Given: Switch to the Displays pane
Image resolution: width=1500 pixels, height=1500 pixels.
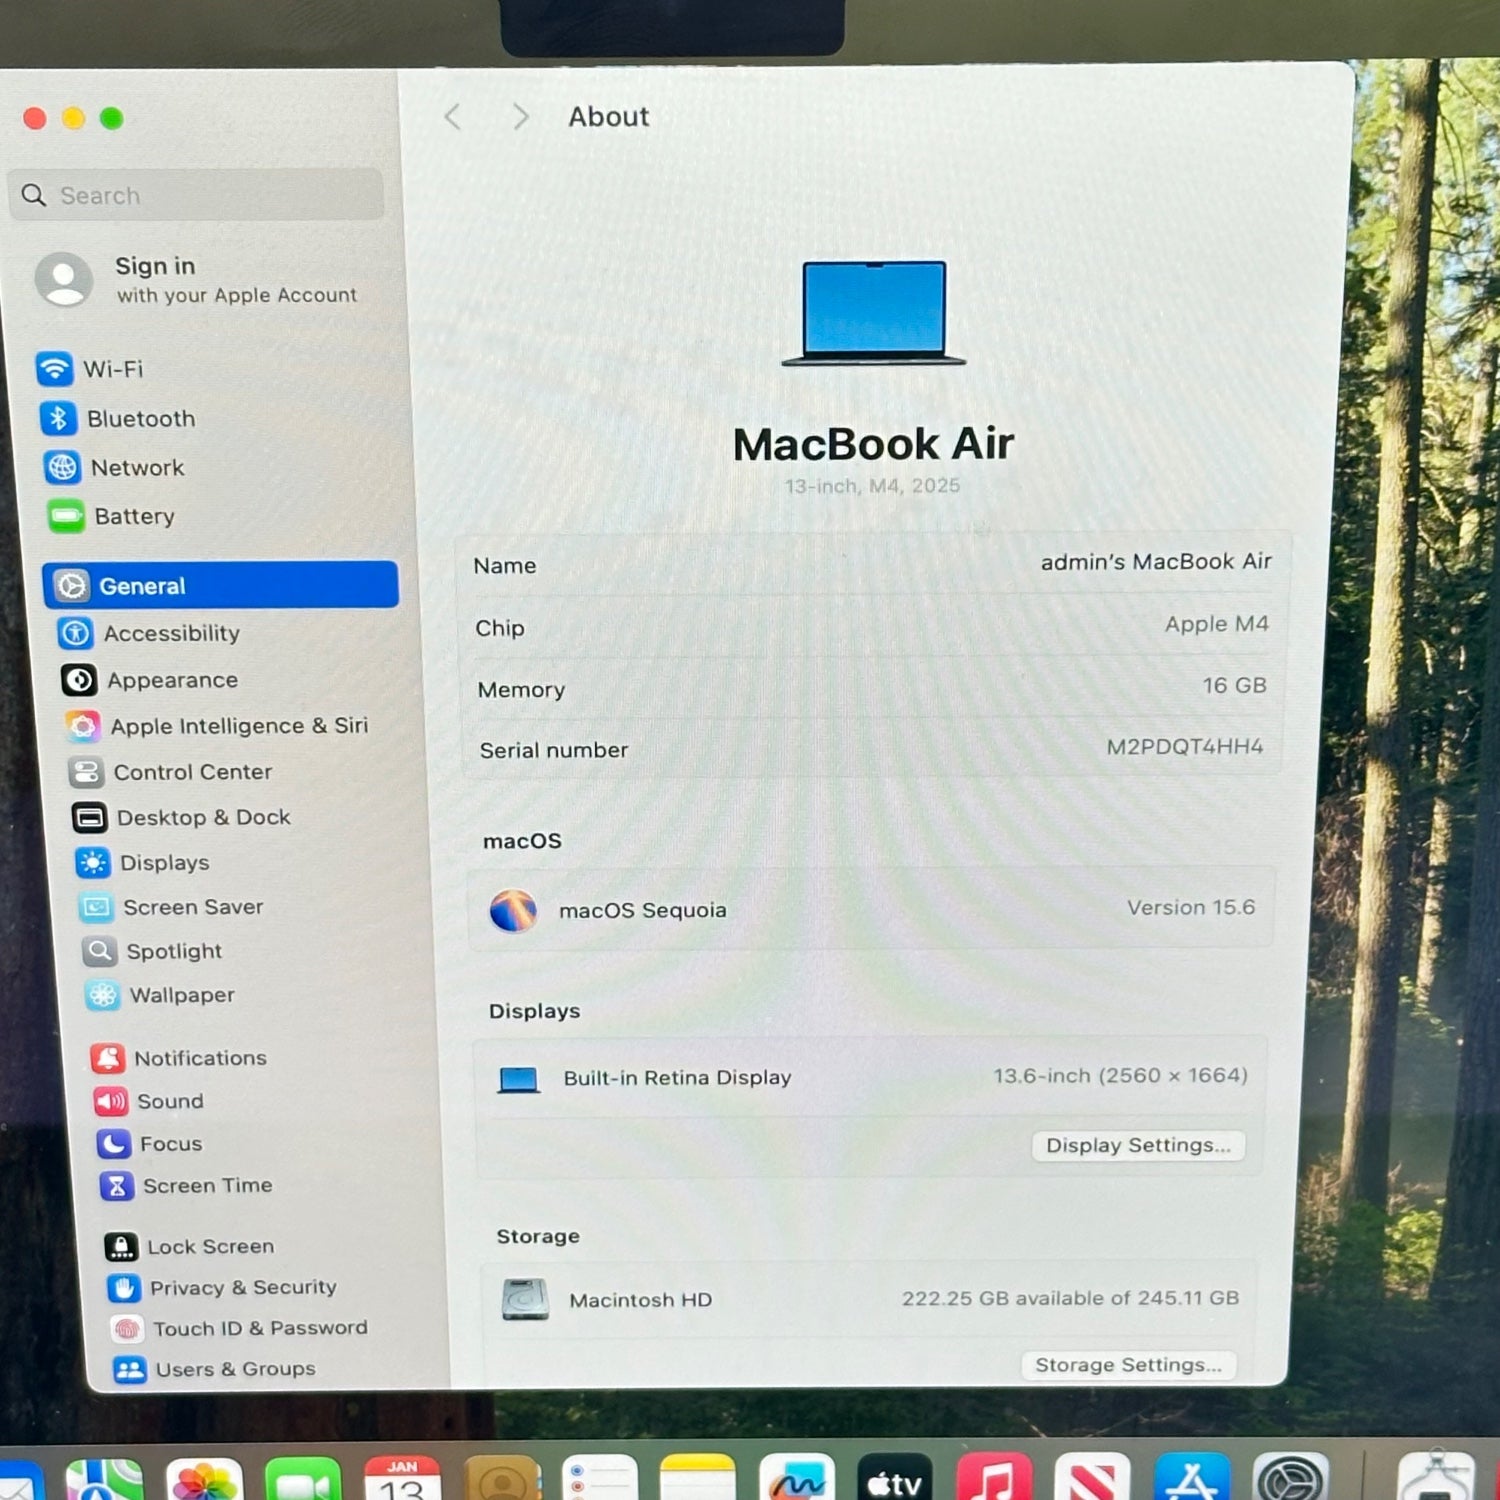Looking at the screenshot, I should (164, 862).
